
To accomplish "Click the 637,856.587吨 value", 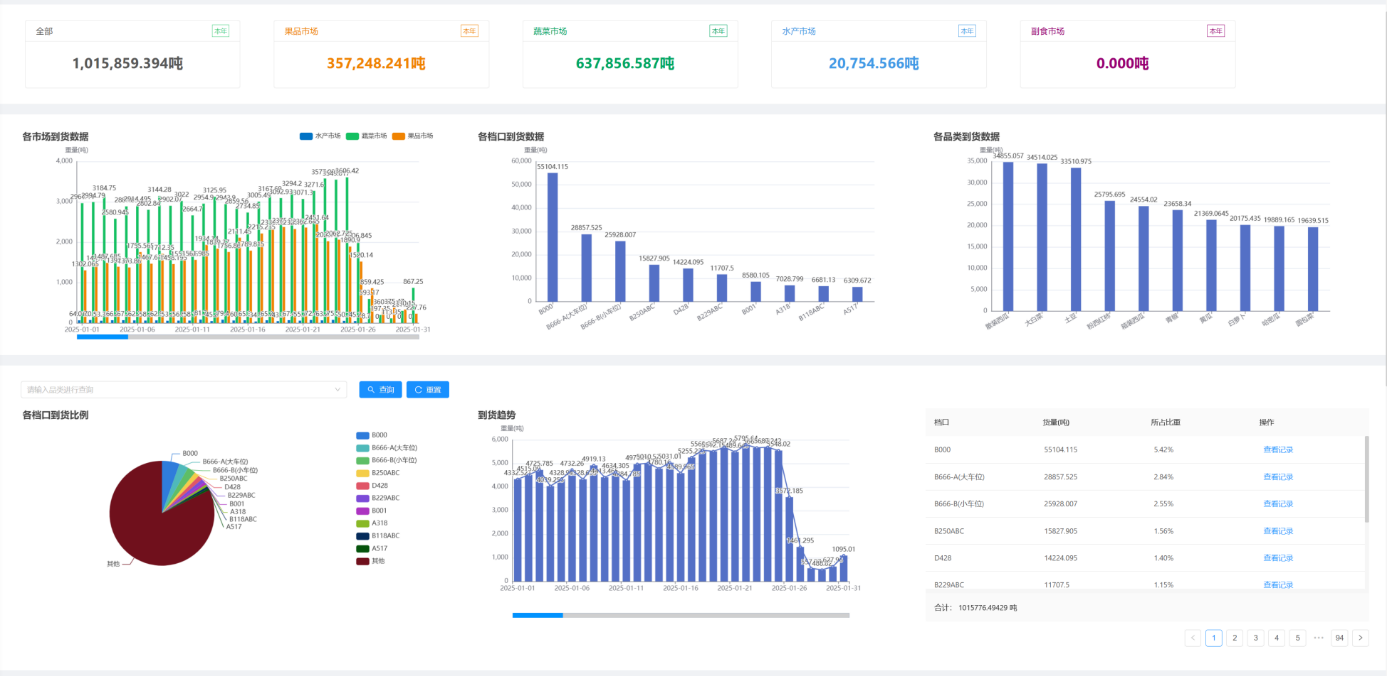I will pyautogui.click(x=624, y=63).
